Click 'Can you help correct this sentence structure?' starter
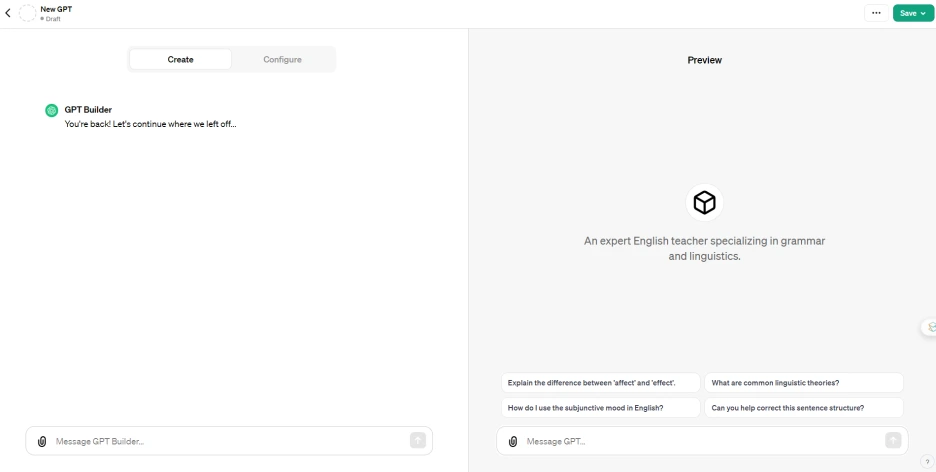The width and height of the screenshot is (936, 472). pyautogui.click(x=803, y=407)
